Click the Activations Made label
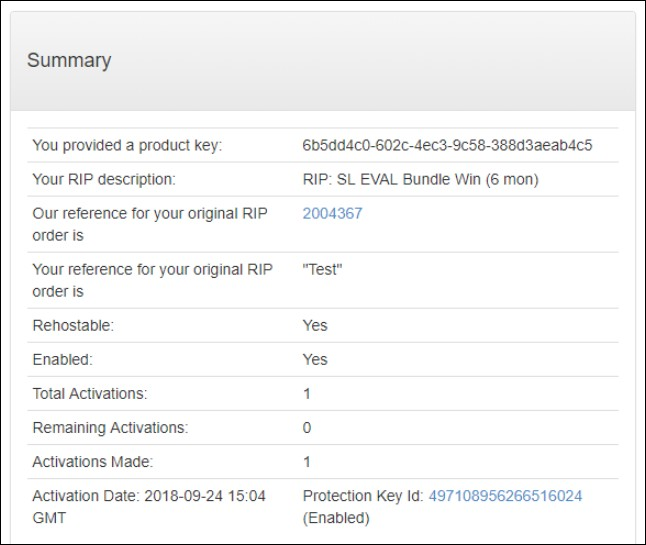 (x=93, y=461)
